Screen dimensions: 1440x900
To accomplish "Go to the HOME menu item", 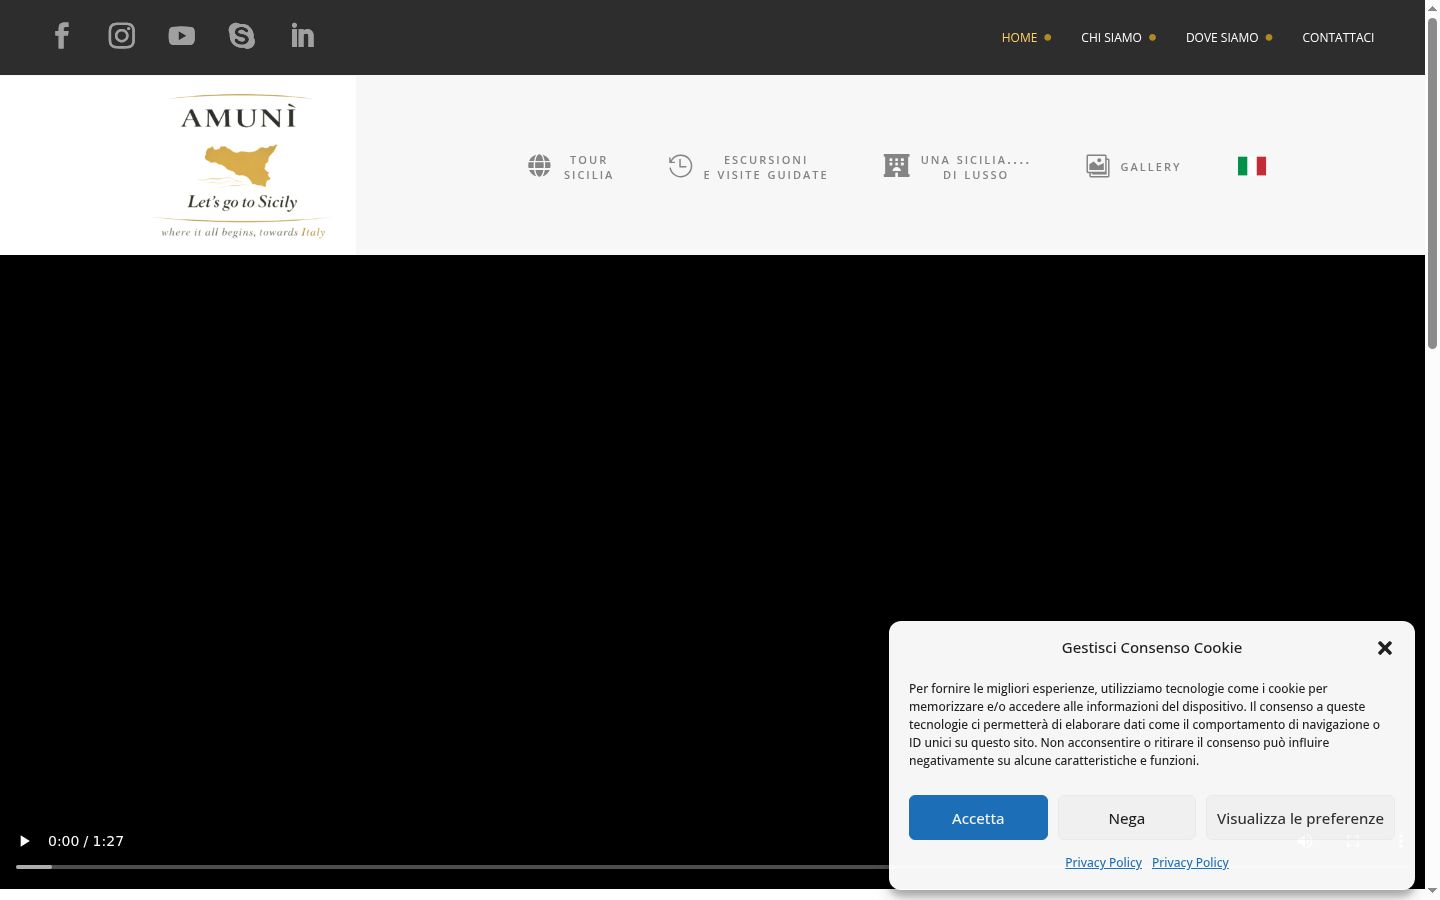I will 1019,37.
